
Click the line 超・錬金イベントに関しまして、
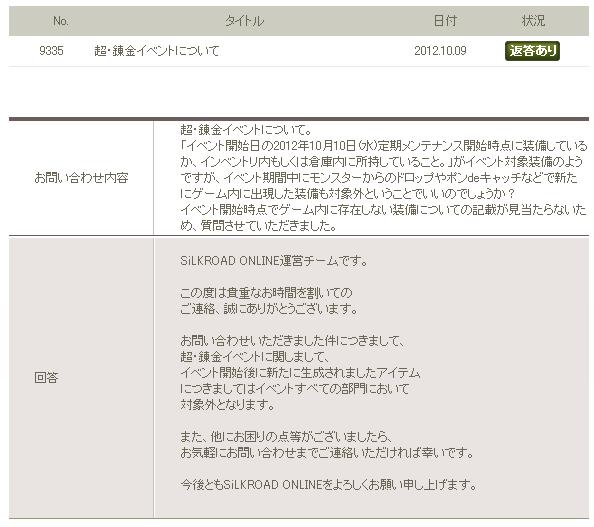(255, 357)
